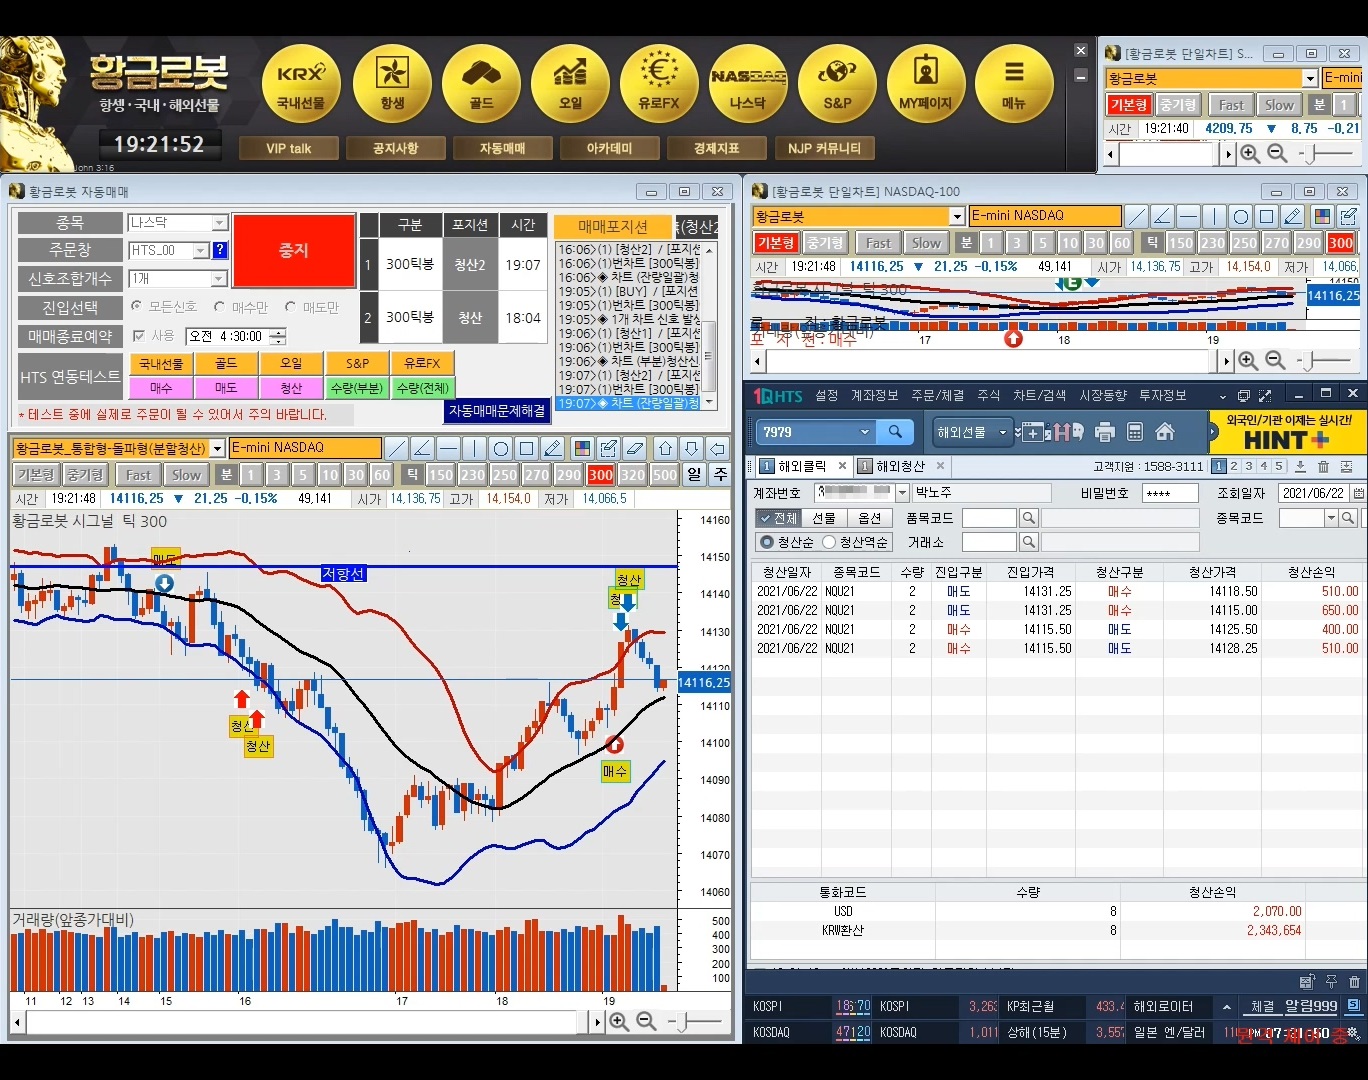The image size is (1368, 1080).
Task: Open the 항셍 gold round button
Action: pos(392,84)
